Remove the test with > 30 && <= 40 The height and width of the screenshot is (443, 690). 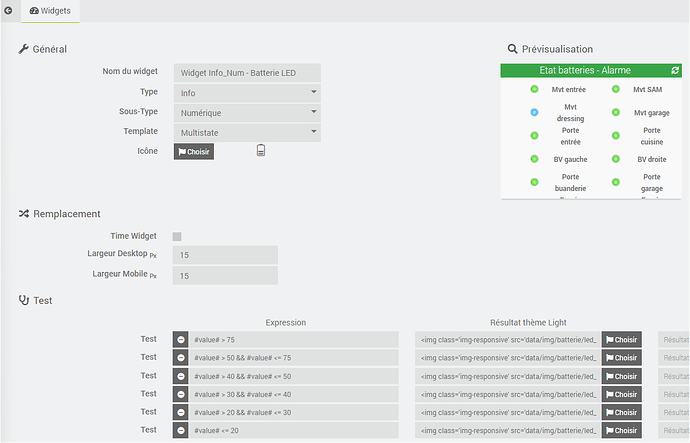[180, 394]
